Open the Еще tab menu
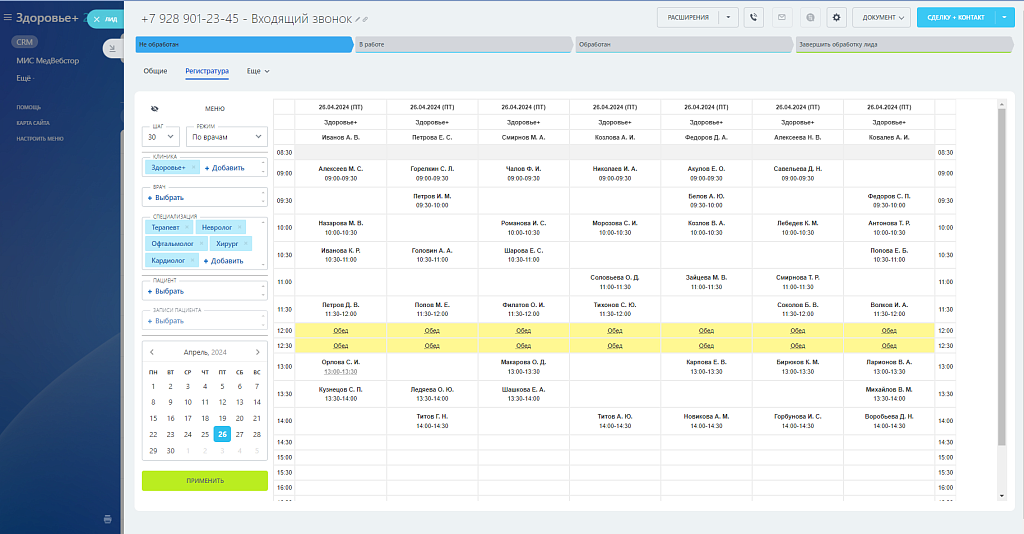Screen dimensions: 1024x534 click(258, 71)
